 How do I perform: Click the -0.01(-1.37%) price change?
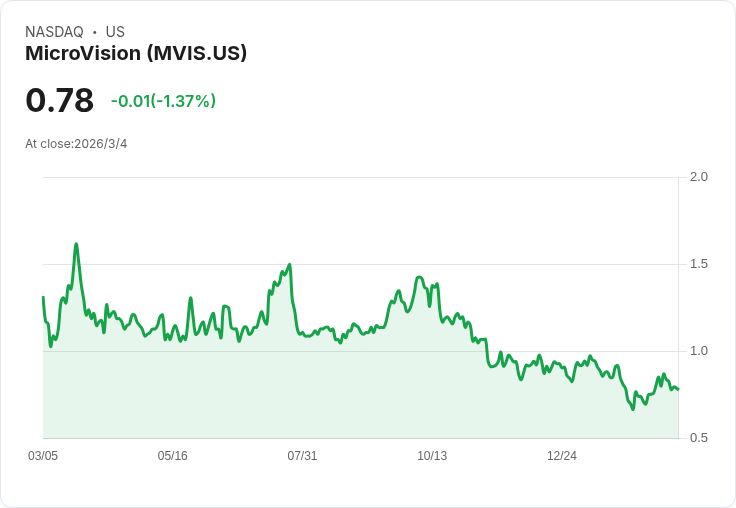click(163, 101)
